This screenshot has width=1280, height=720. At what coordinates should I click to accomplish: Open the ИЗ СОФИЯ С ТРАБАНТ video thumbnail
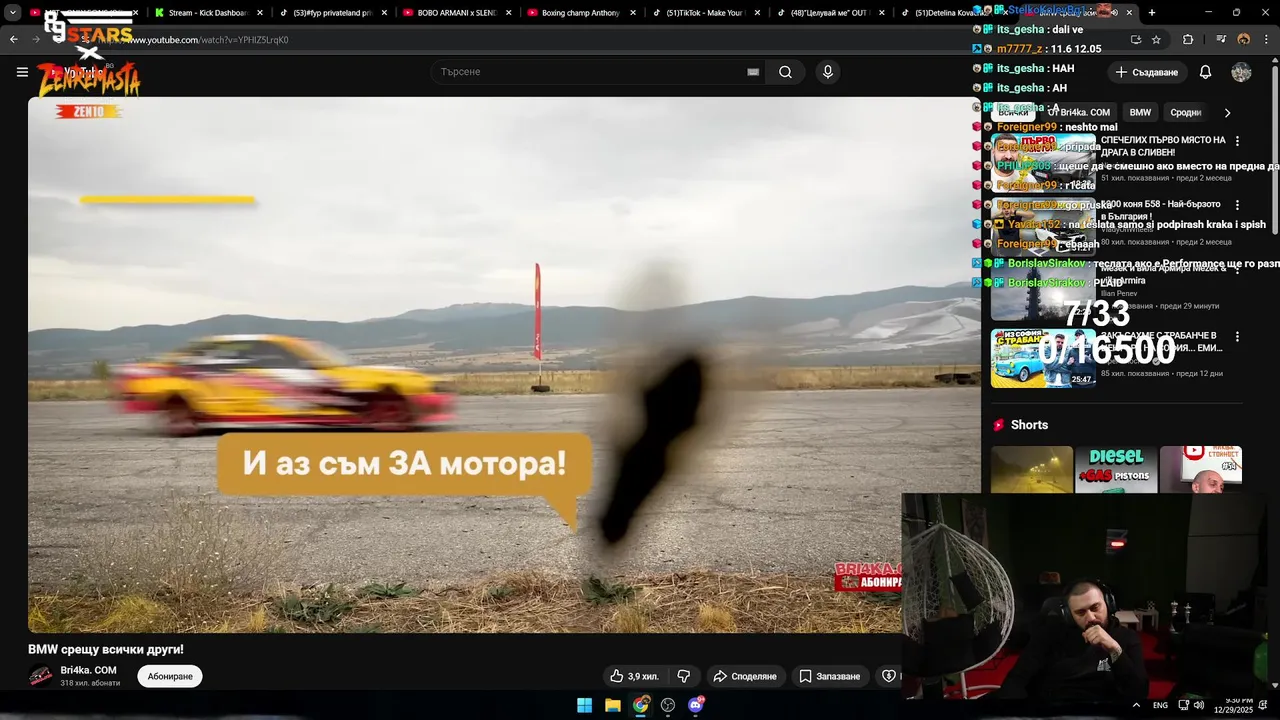tap(1042, 358)
